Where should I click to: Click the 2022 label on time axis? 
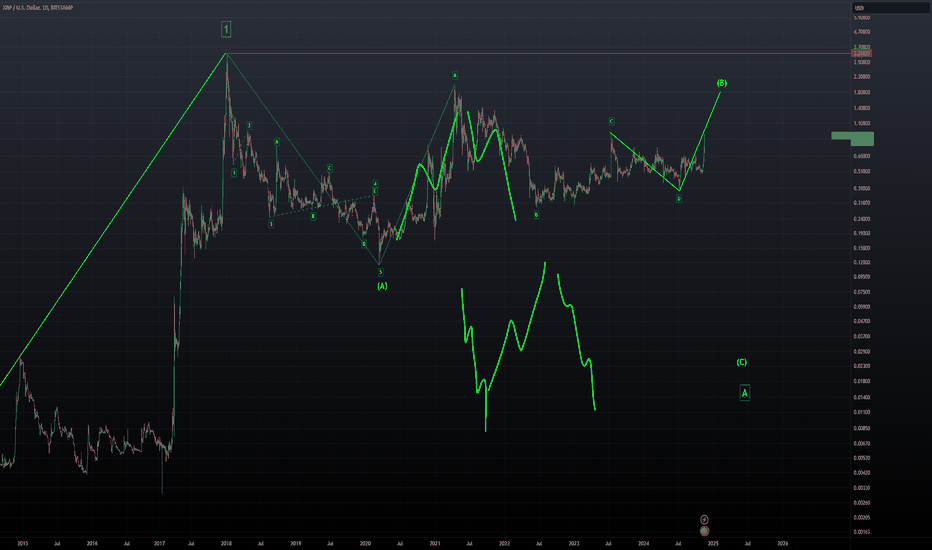505,543
